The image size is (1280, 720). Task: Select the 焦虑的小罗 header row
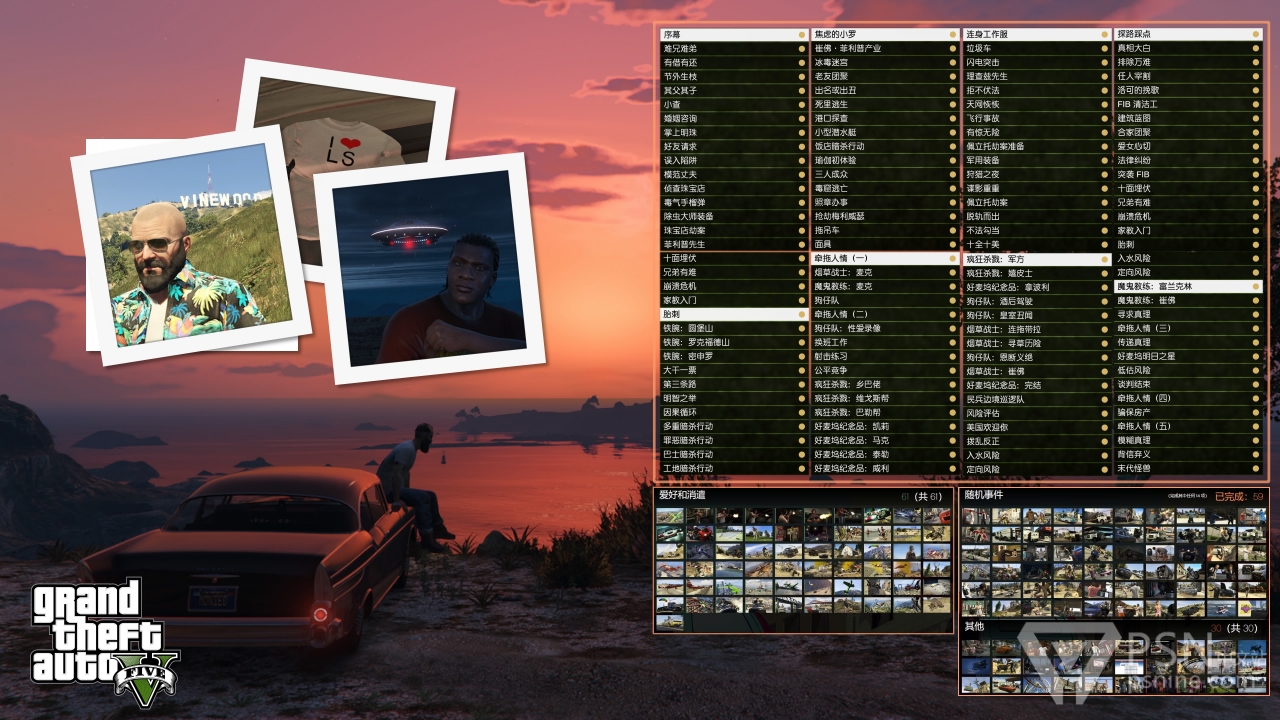tap(885, 34)
